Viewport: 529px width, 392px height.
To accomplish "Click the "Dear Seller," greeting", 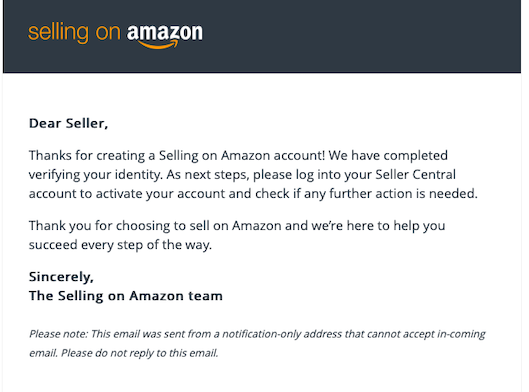I will coord(68,123).
